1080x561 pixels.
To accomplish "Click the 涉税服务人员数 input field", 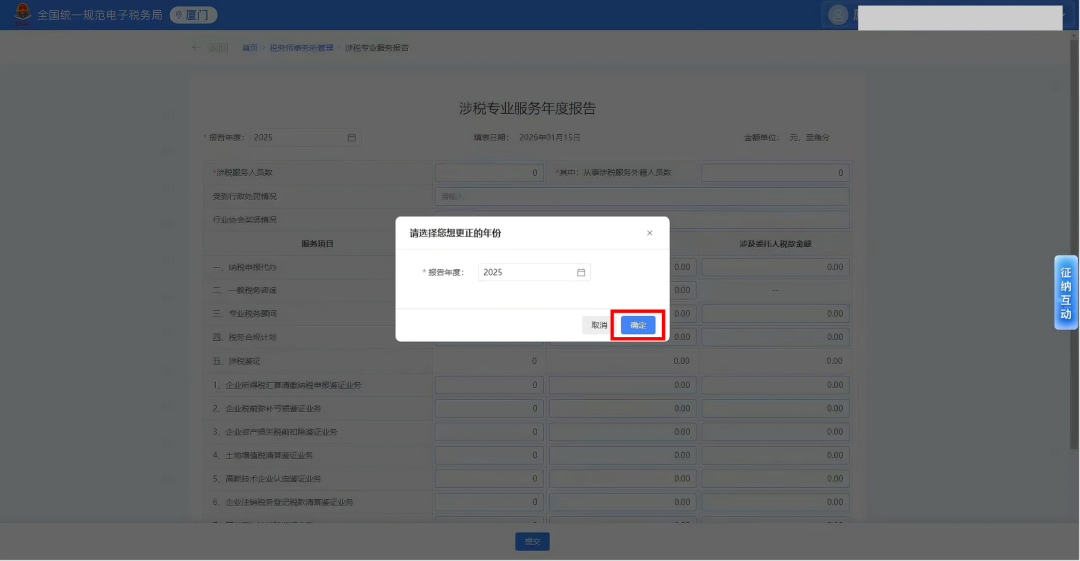I will tap(489, 173).
